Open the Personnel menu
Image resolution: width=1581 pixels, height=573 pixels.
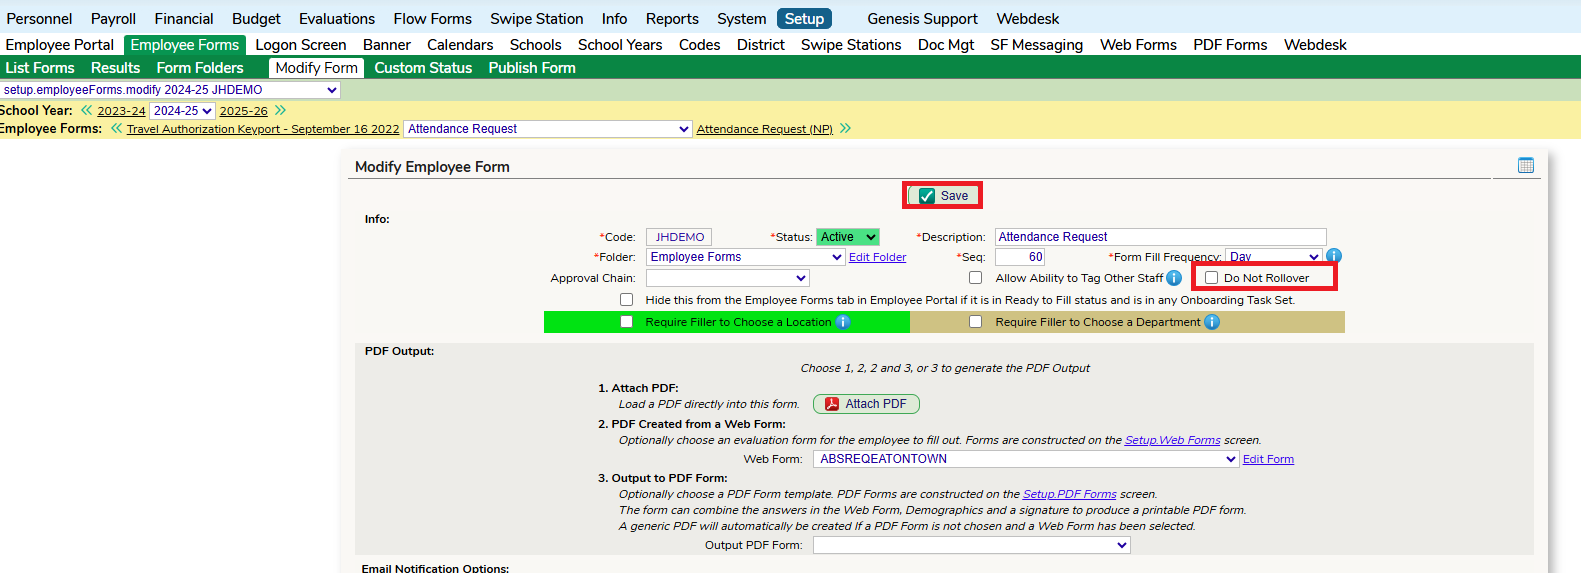pos(39,18)
